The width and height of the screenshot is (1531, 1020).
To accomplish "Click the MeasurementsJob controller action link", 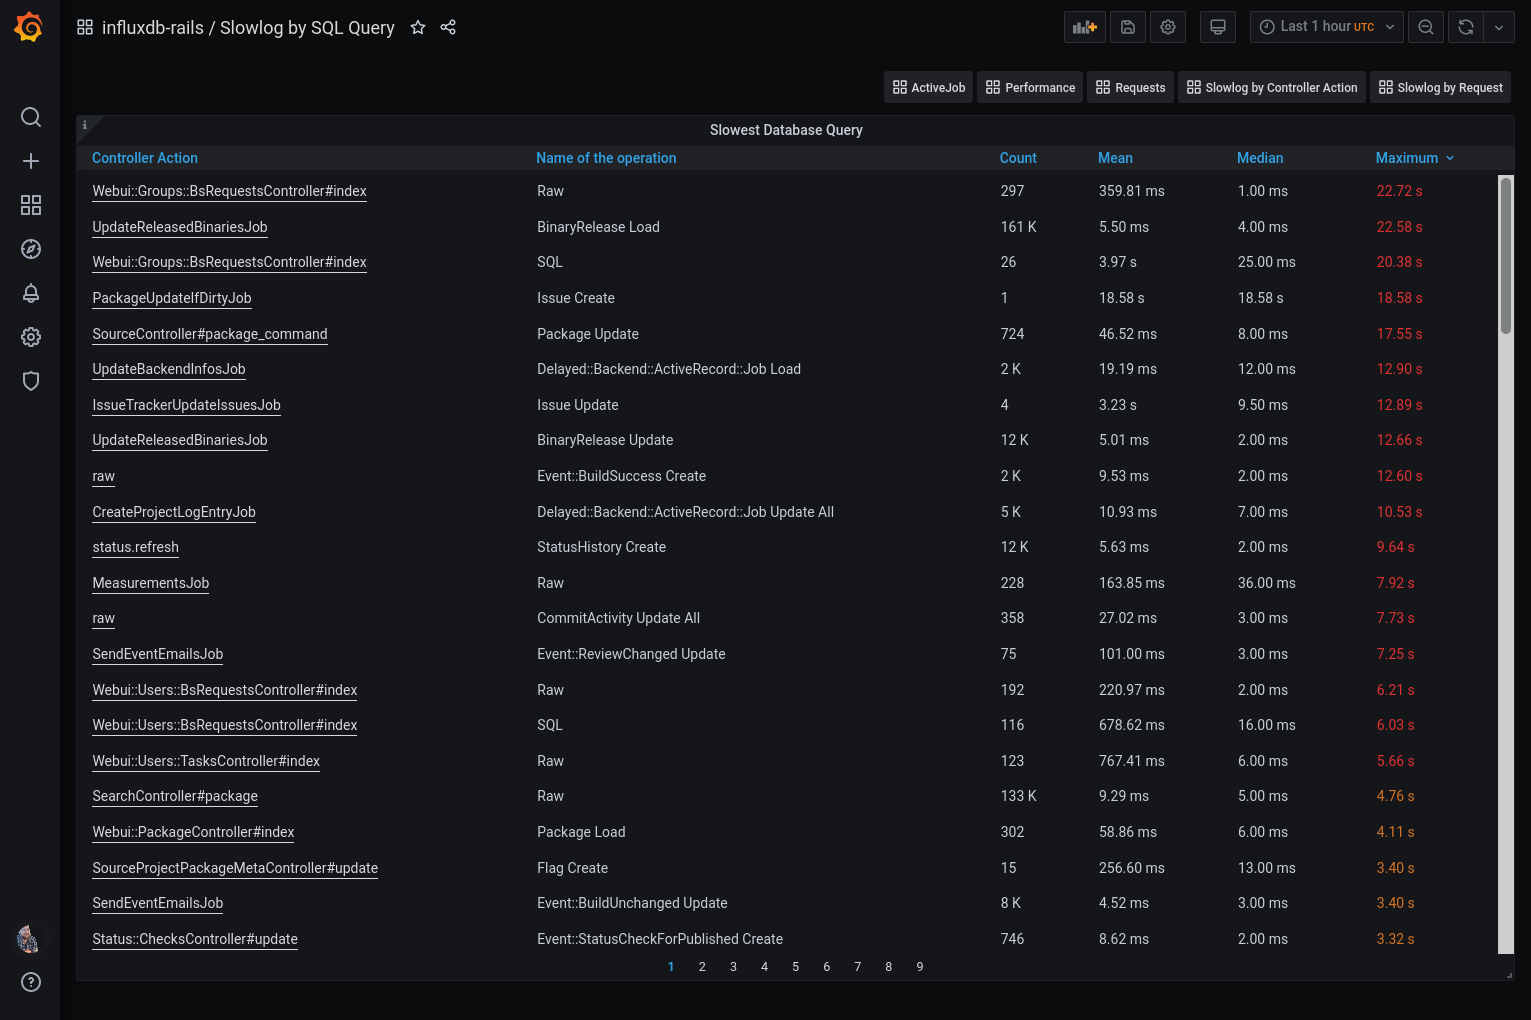I will coord(151,583).
